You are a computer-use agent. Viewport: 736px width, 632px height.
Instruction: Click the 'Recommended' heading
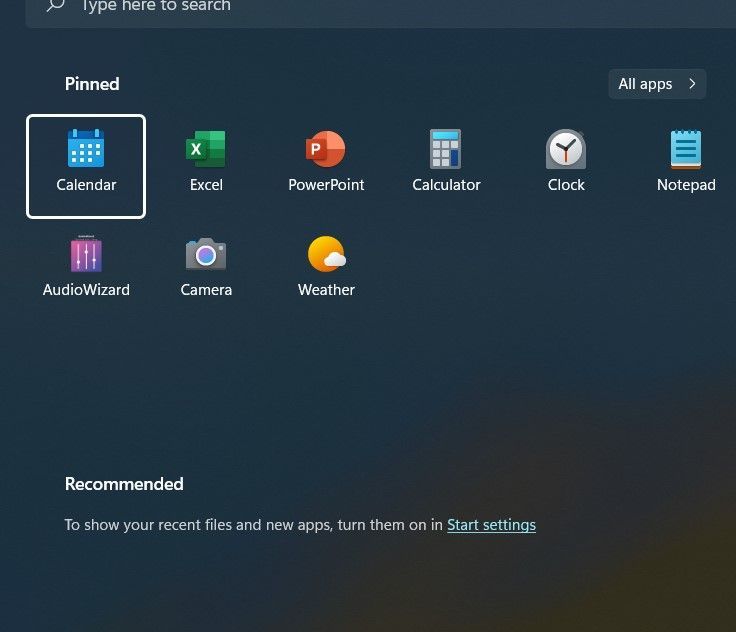pyautogui.click(x=124, y=484)
